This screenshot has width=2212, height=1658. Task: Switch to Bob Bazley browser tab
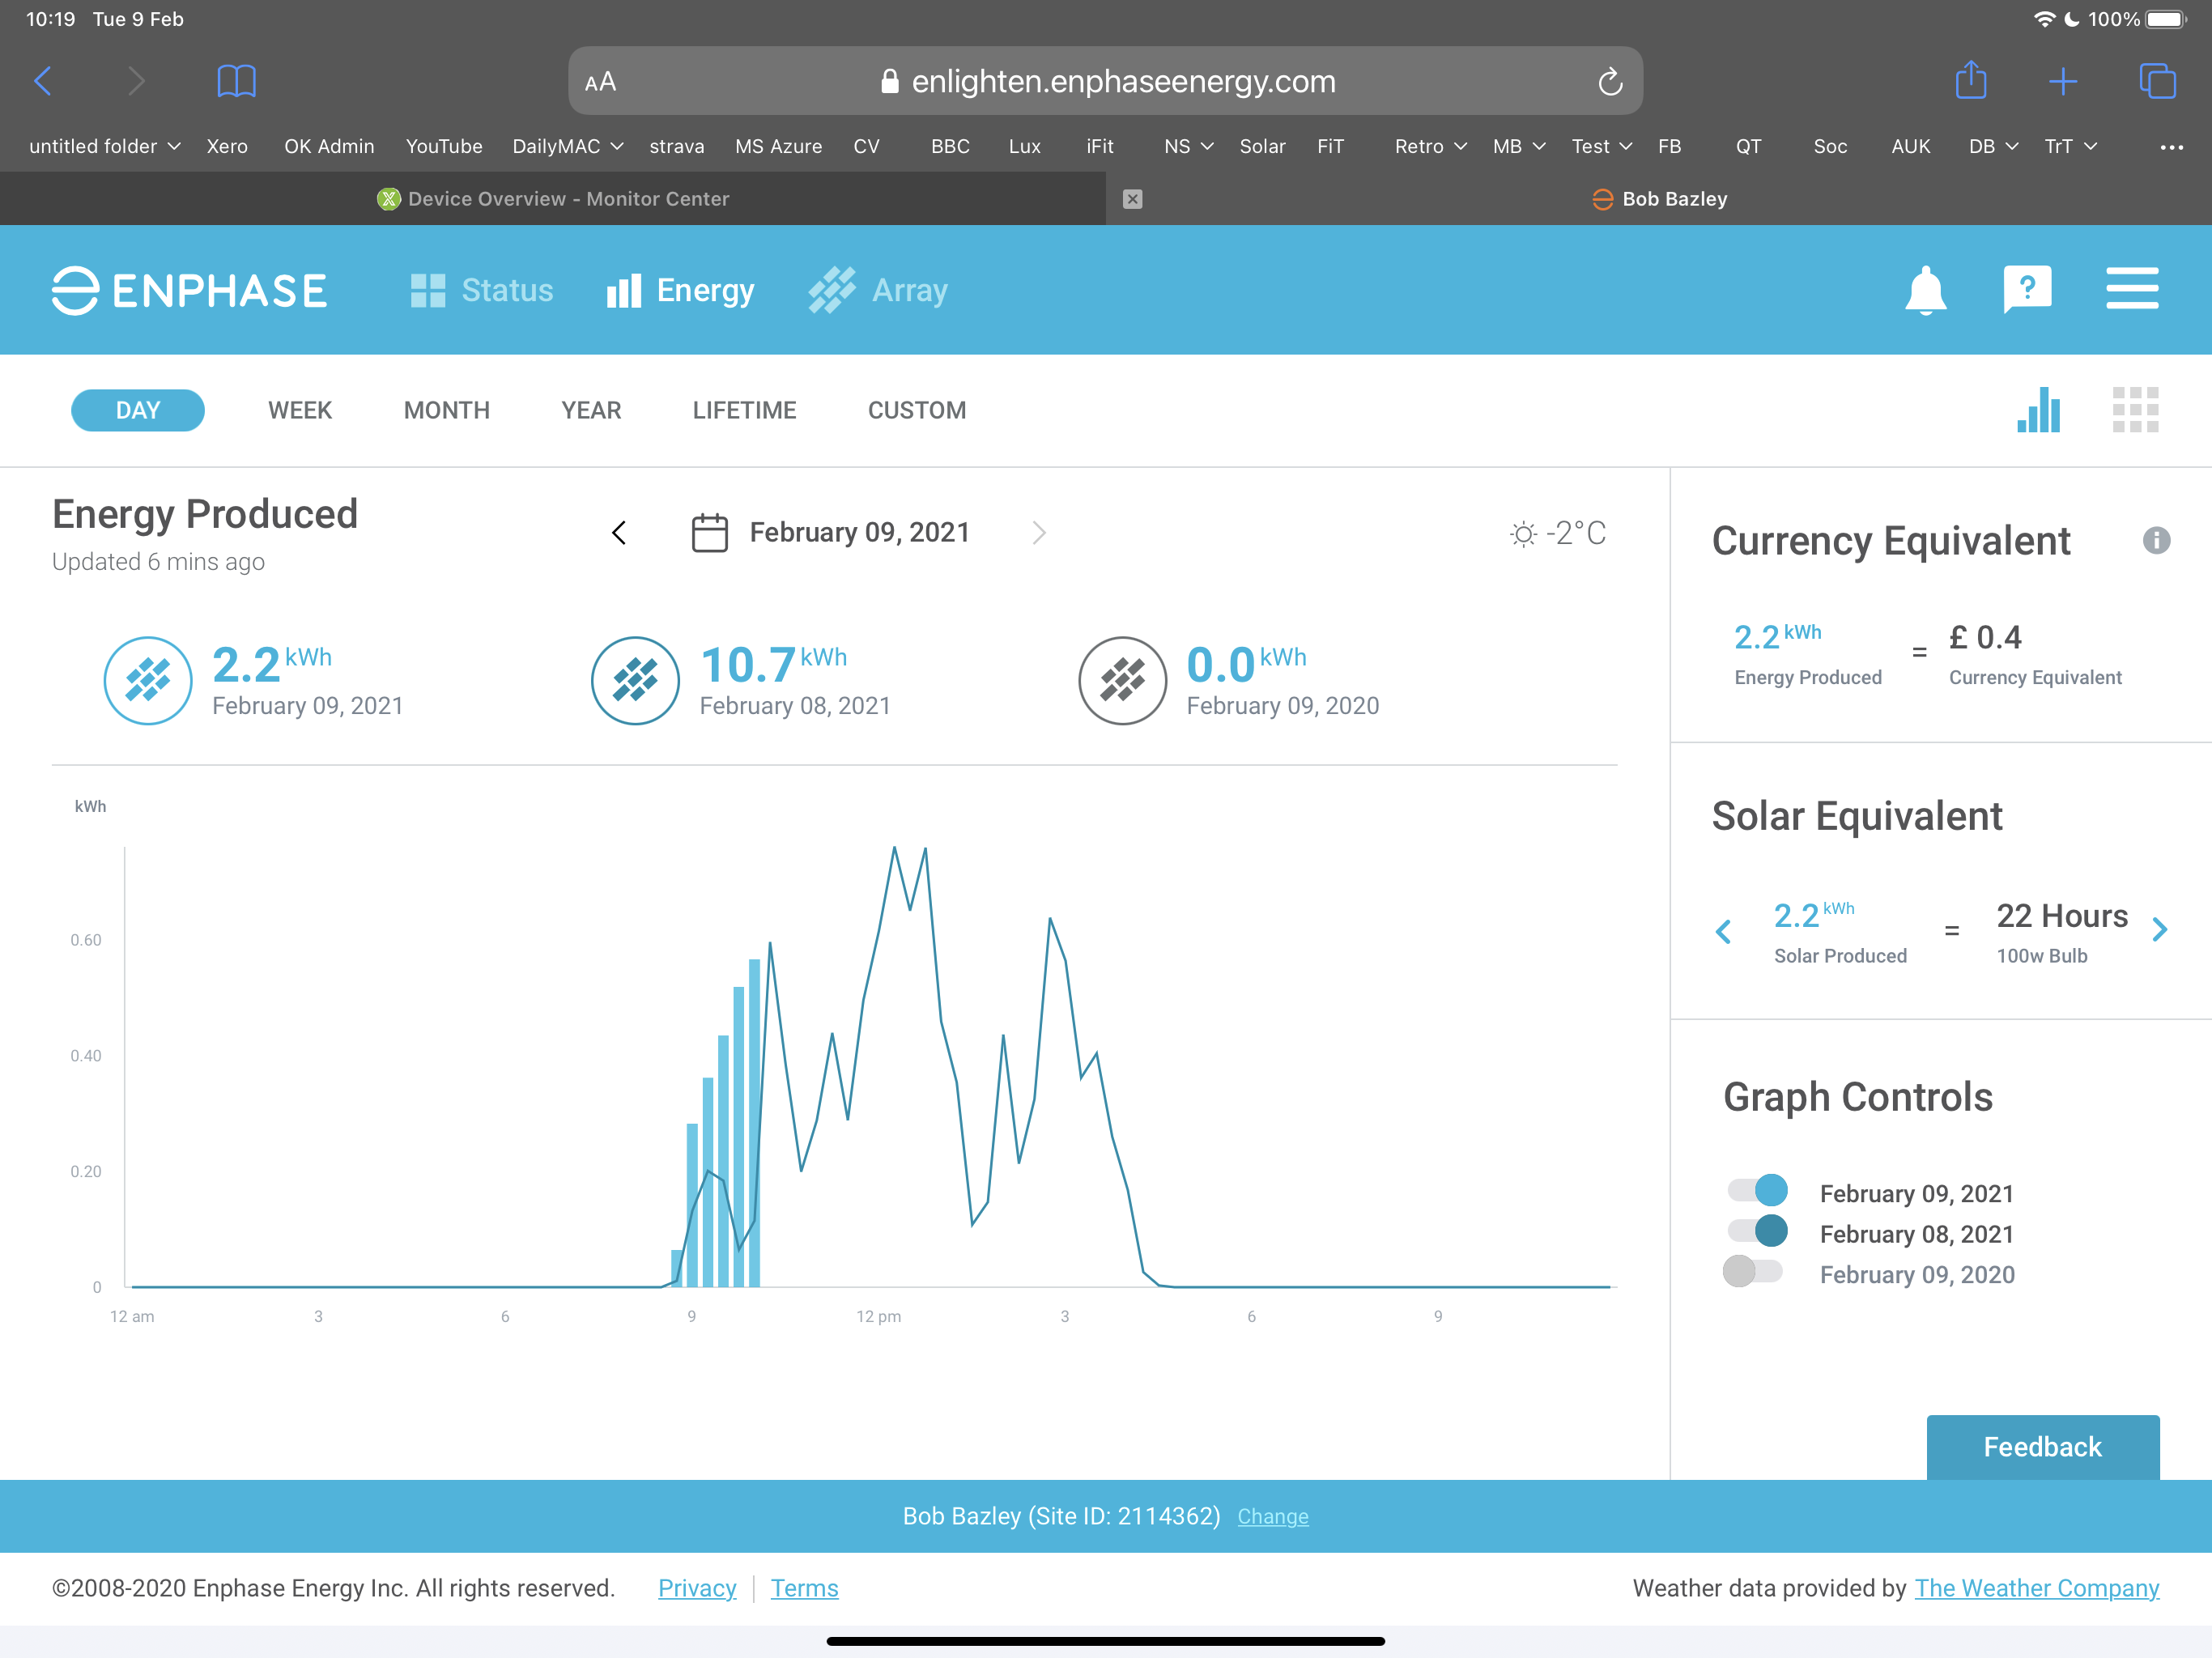pyautogui.click(x=1660, y=199)
